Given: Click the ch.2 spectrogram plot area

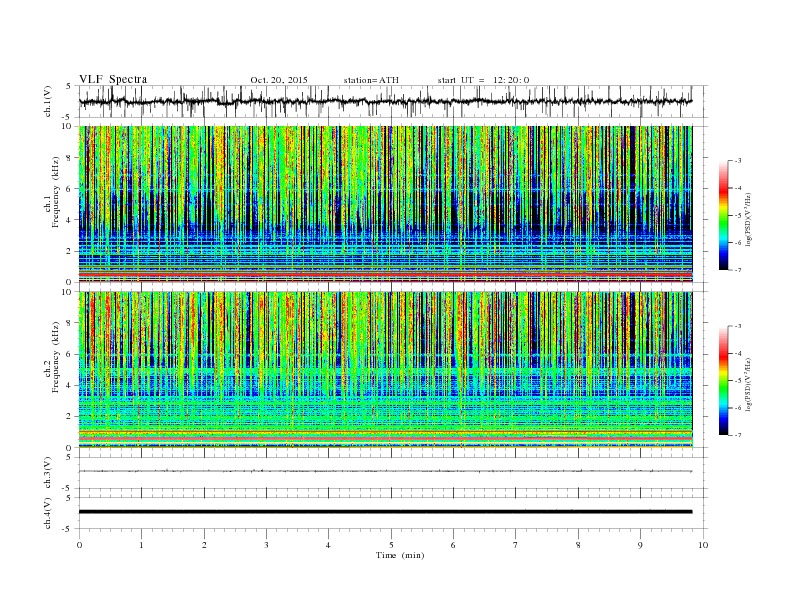Looking at the screenshot, I should (385, 370).
